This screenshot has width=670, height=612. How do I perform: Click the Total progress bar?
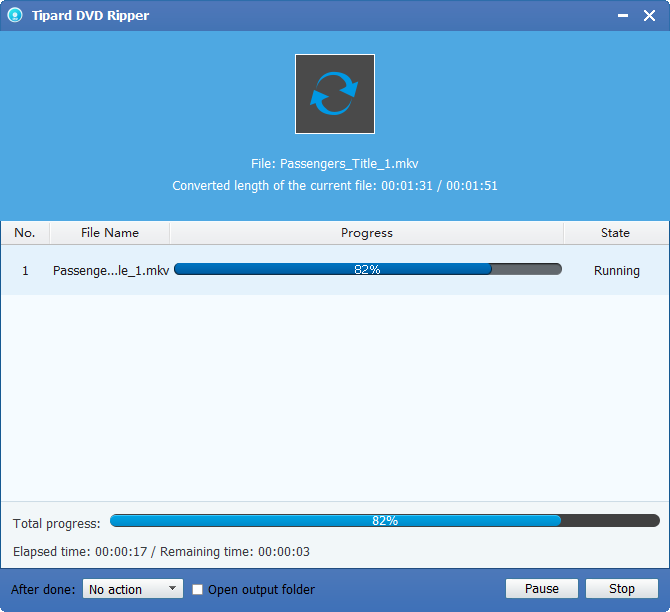(x=384, y=521)
